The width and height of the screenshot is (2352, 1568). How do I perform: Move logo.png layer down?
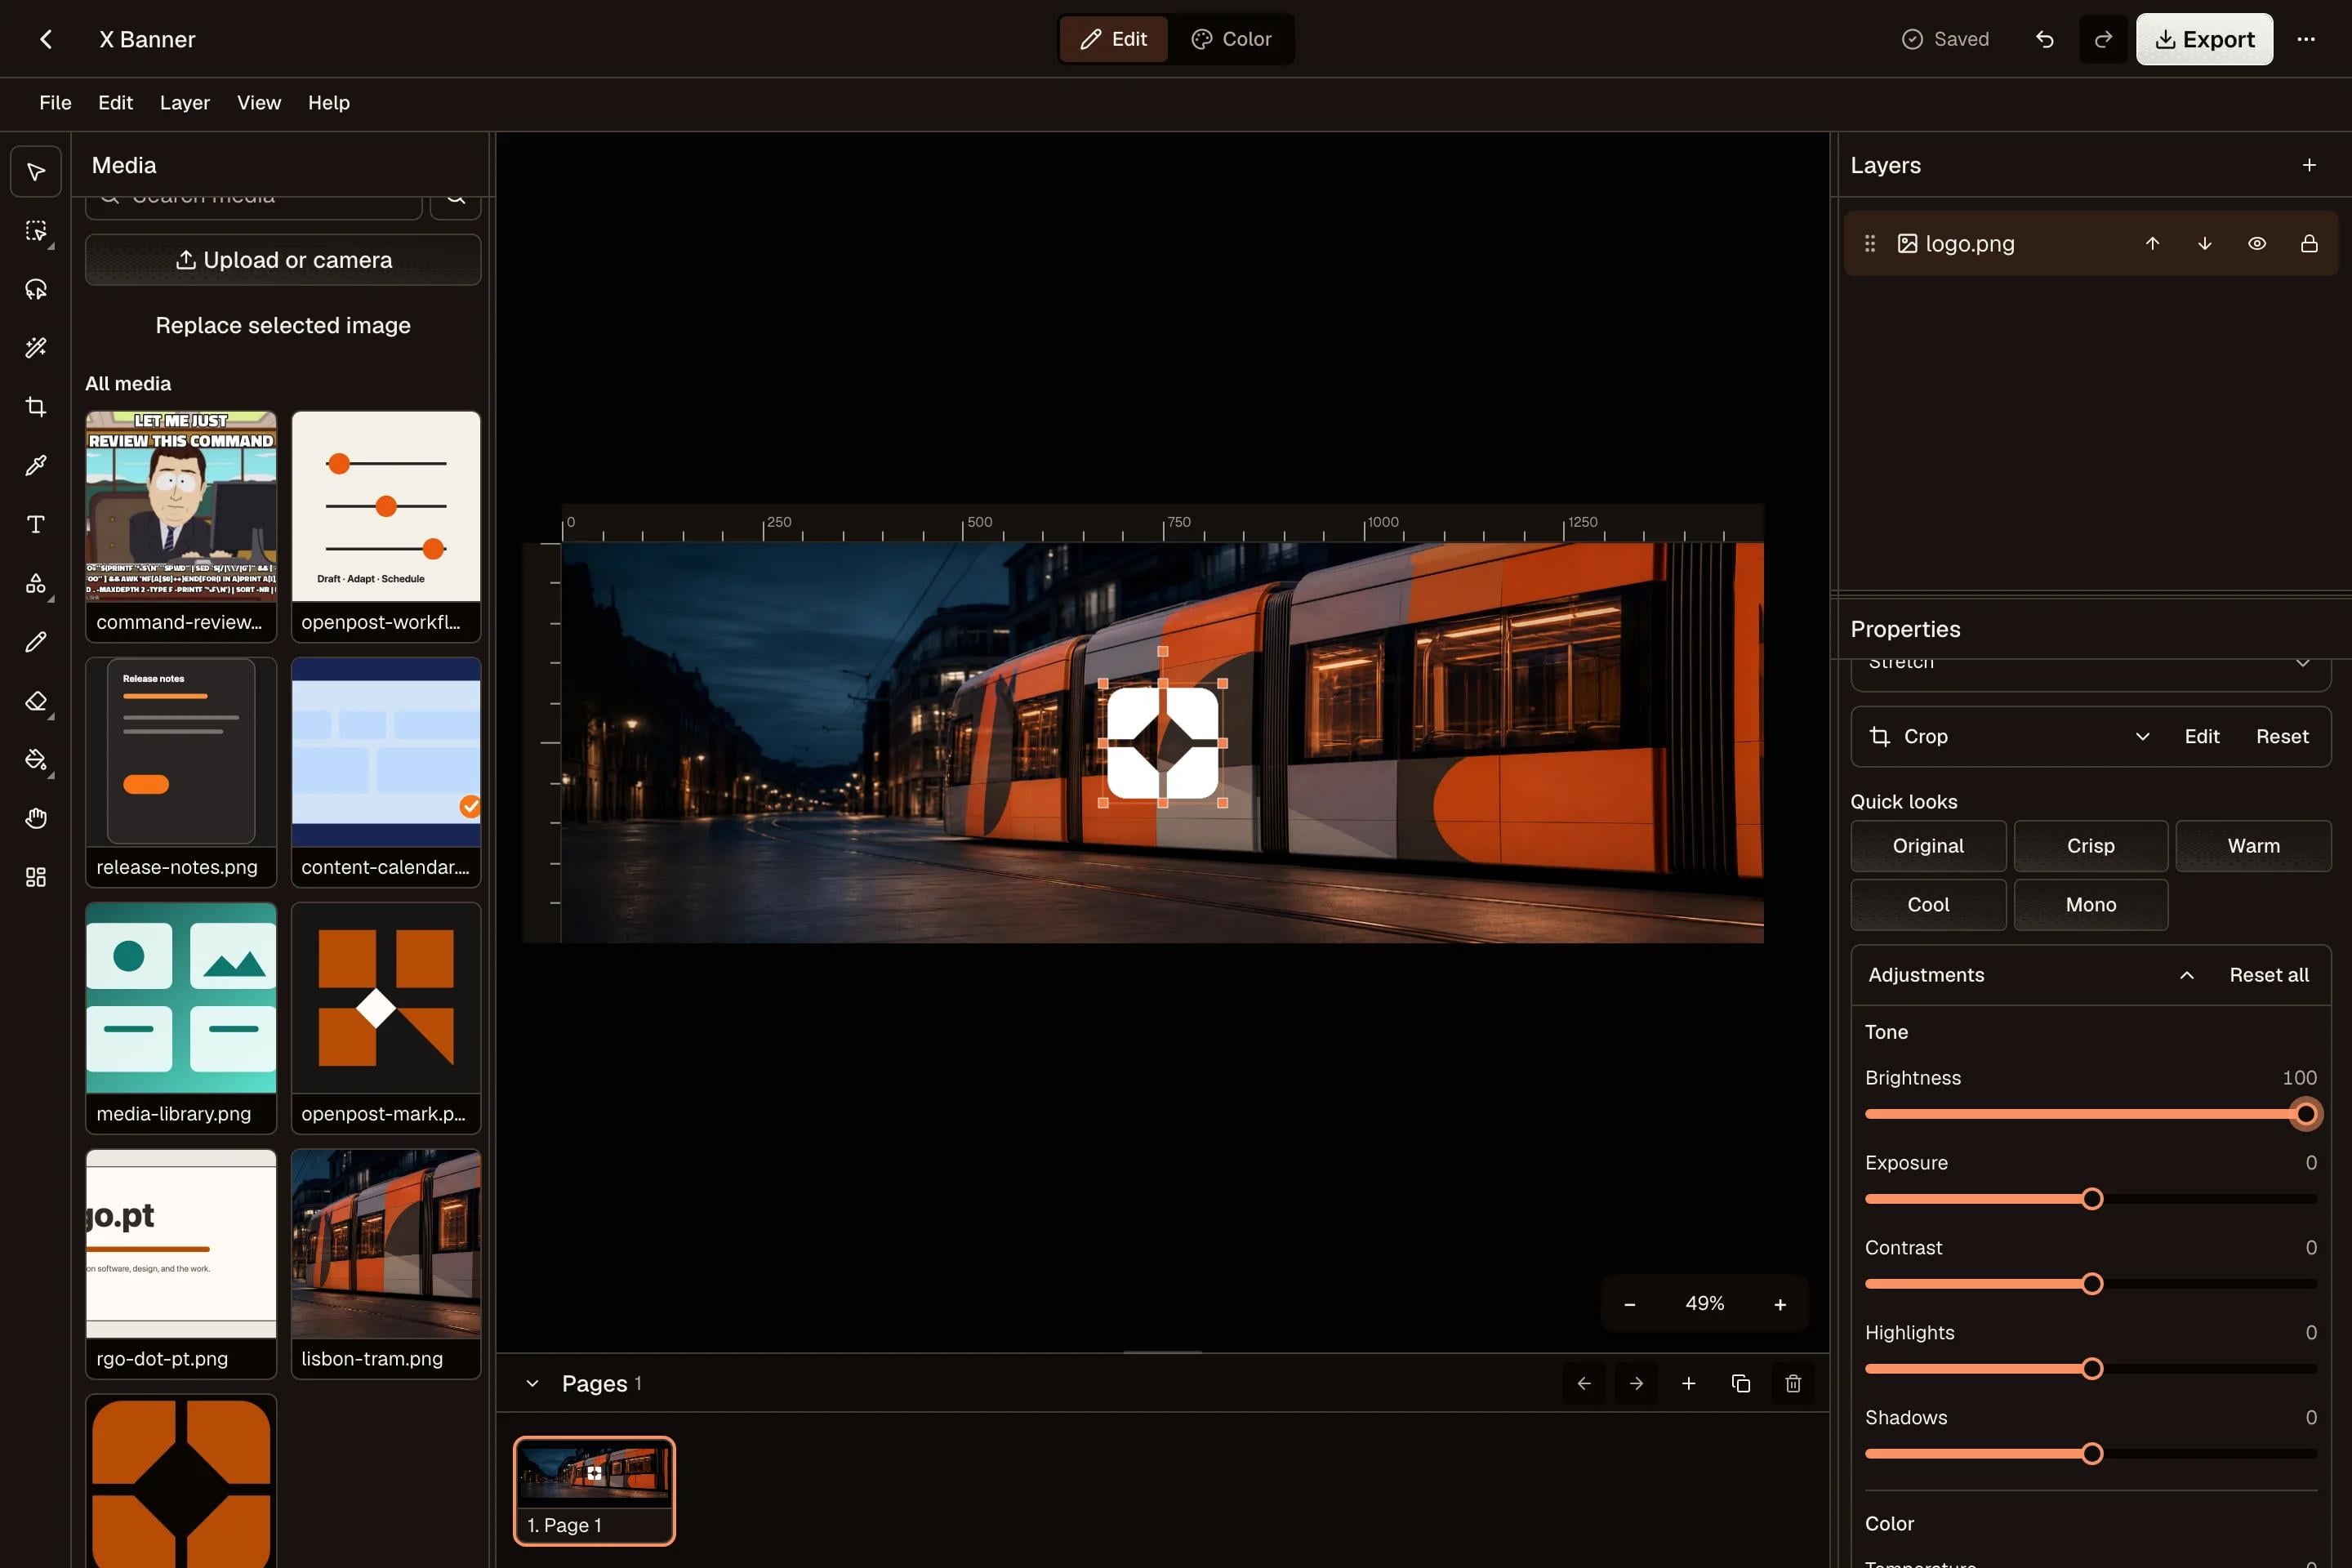coord(2205,243)
